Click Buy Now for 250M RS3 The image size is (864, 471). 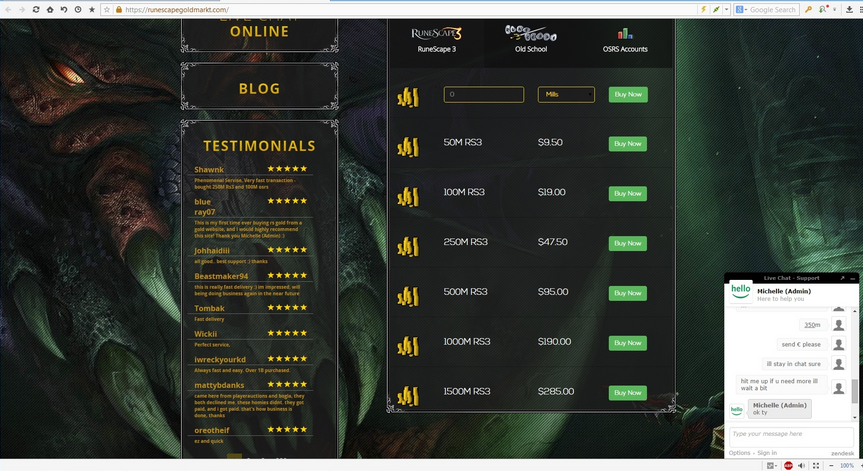[x=628, y=243]
